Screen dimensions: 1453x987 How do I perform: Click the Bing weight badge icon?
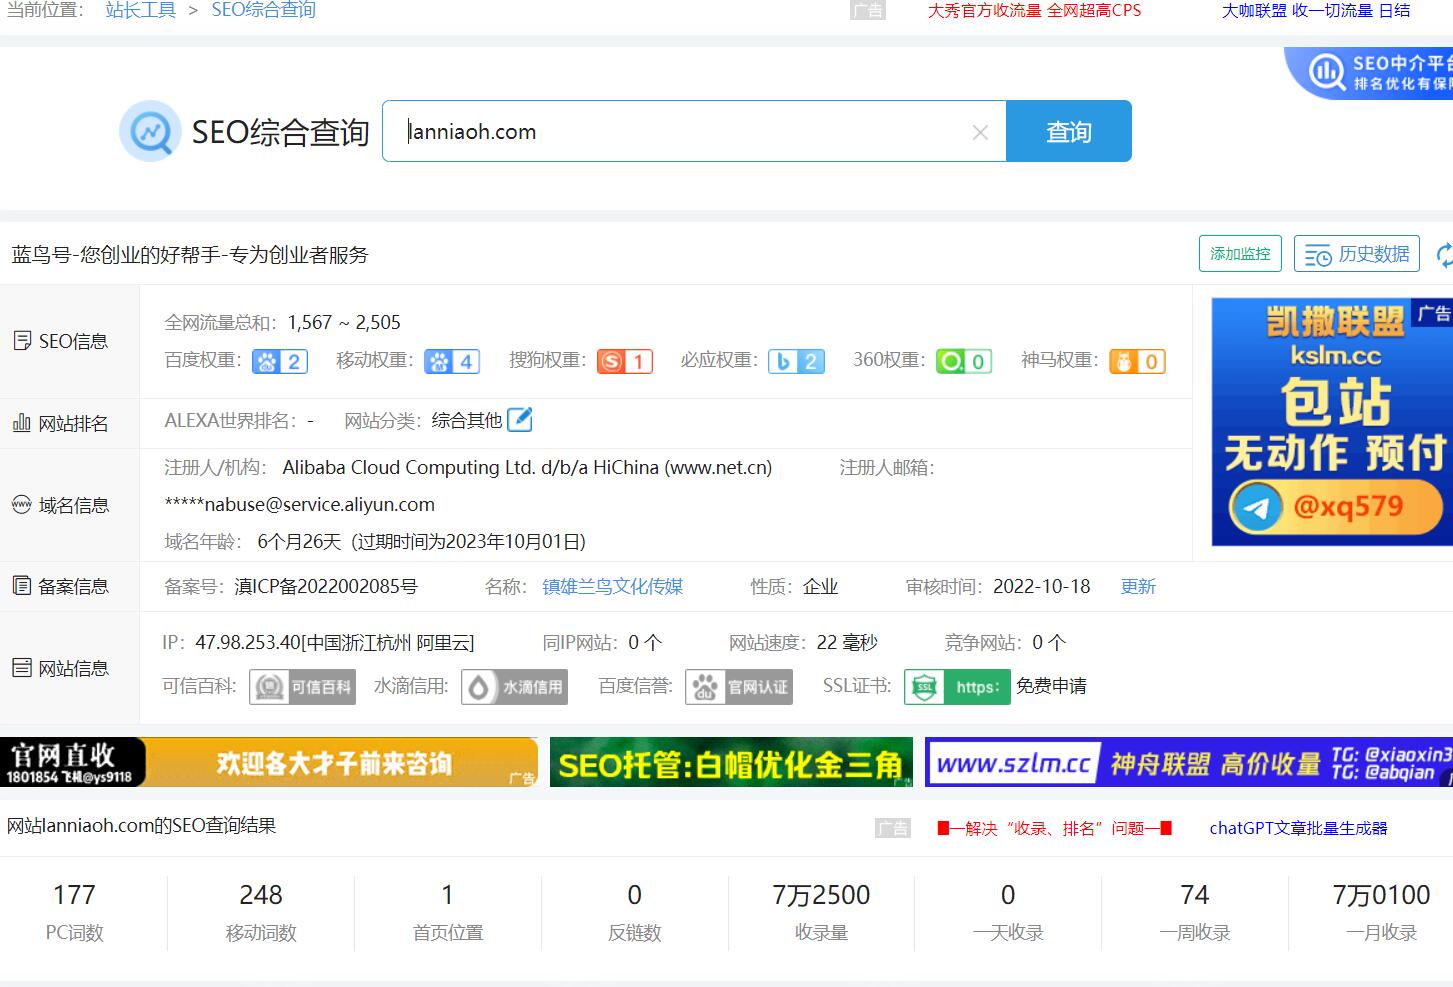point(797,361)
